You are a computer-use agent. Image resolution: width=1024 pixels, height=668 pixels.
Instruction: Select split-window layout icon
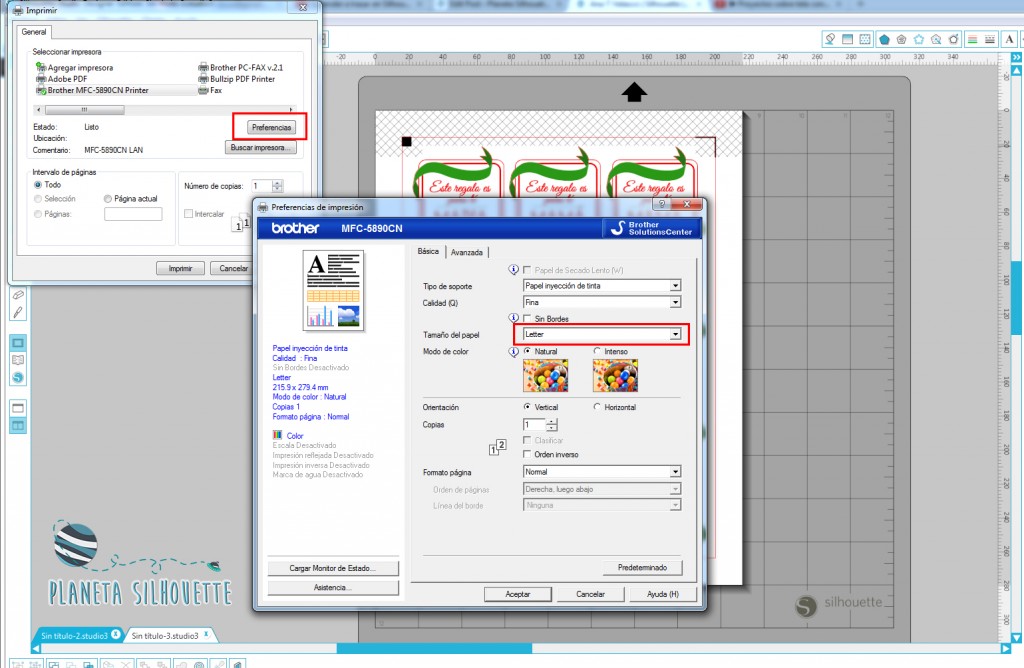[x=18, y=426]
